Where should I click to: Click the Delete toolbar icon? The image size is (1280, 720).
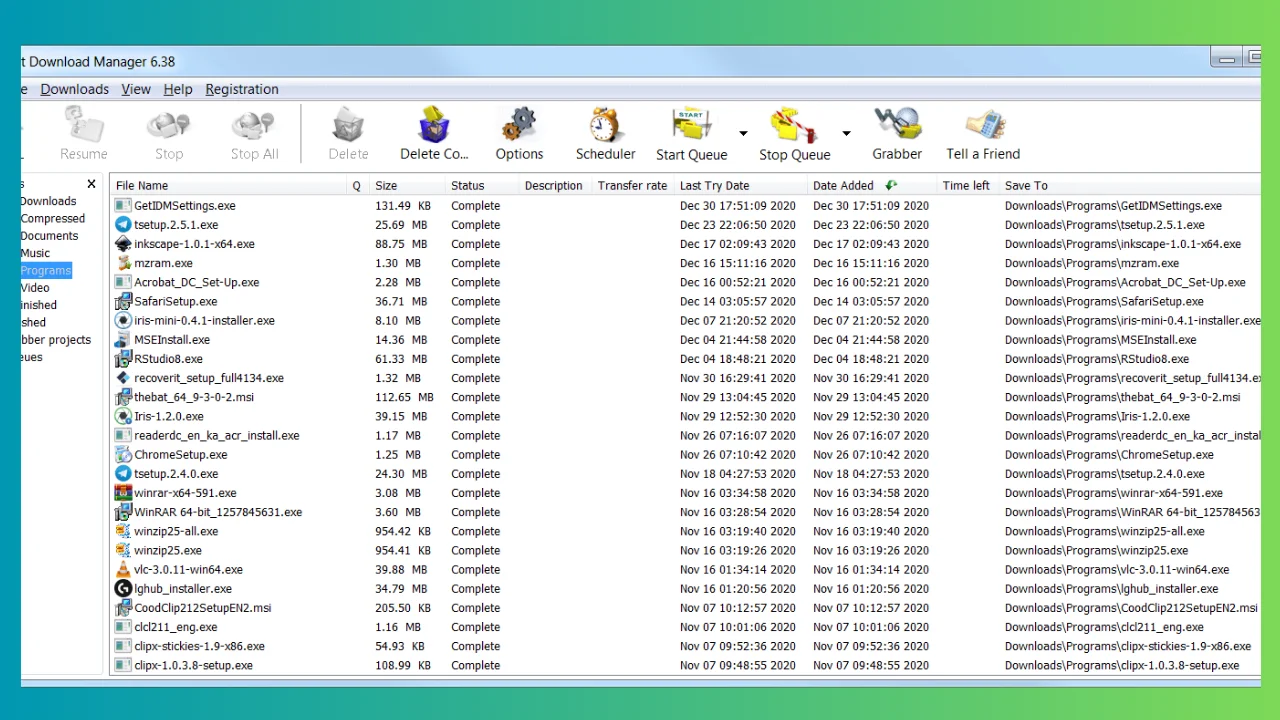pos(349,124)
